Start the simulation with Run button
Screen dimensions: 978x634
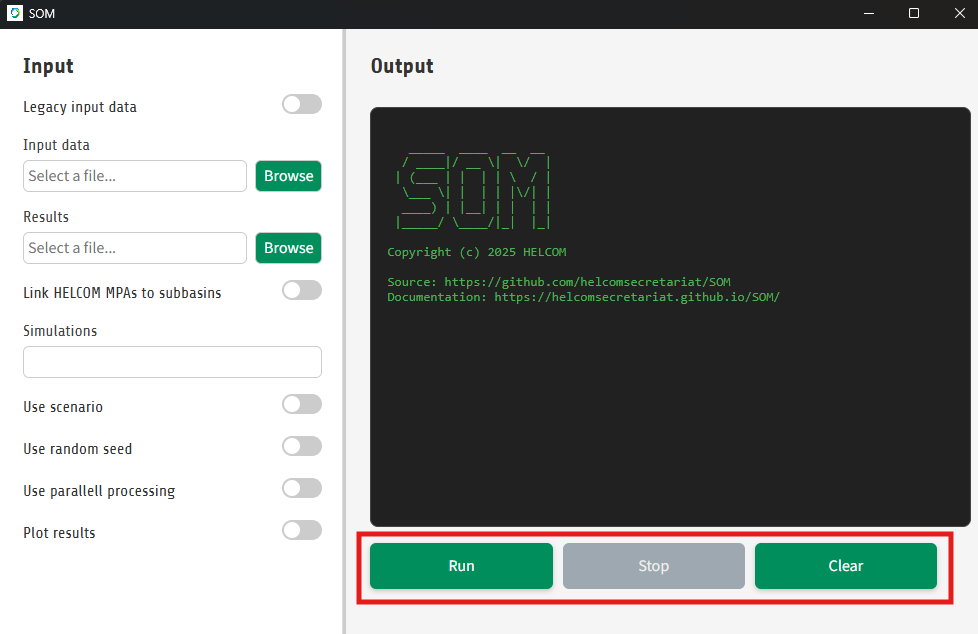coord(462,566)
